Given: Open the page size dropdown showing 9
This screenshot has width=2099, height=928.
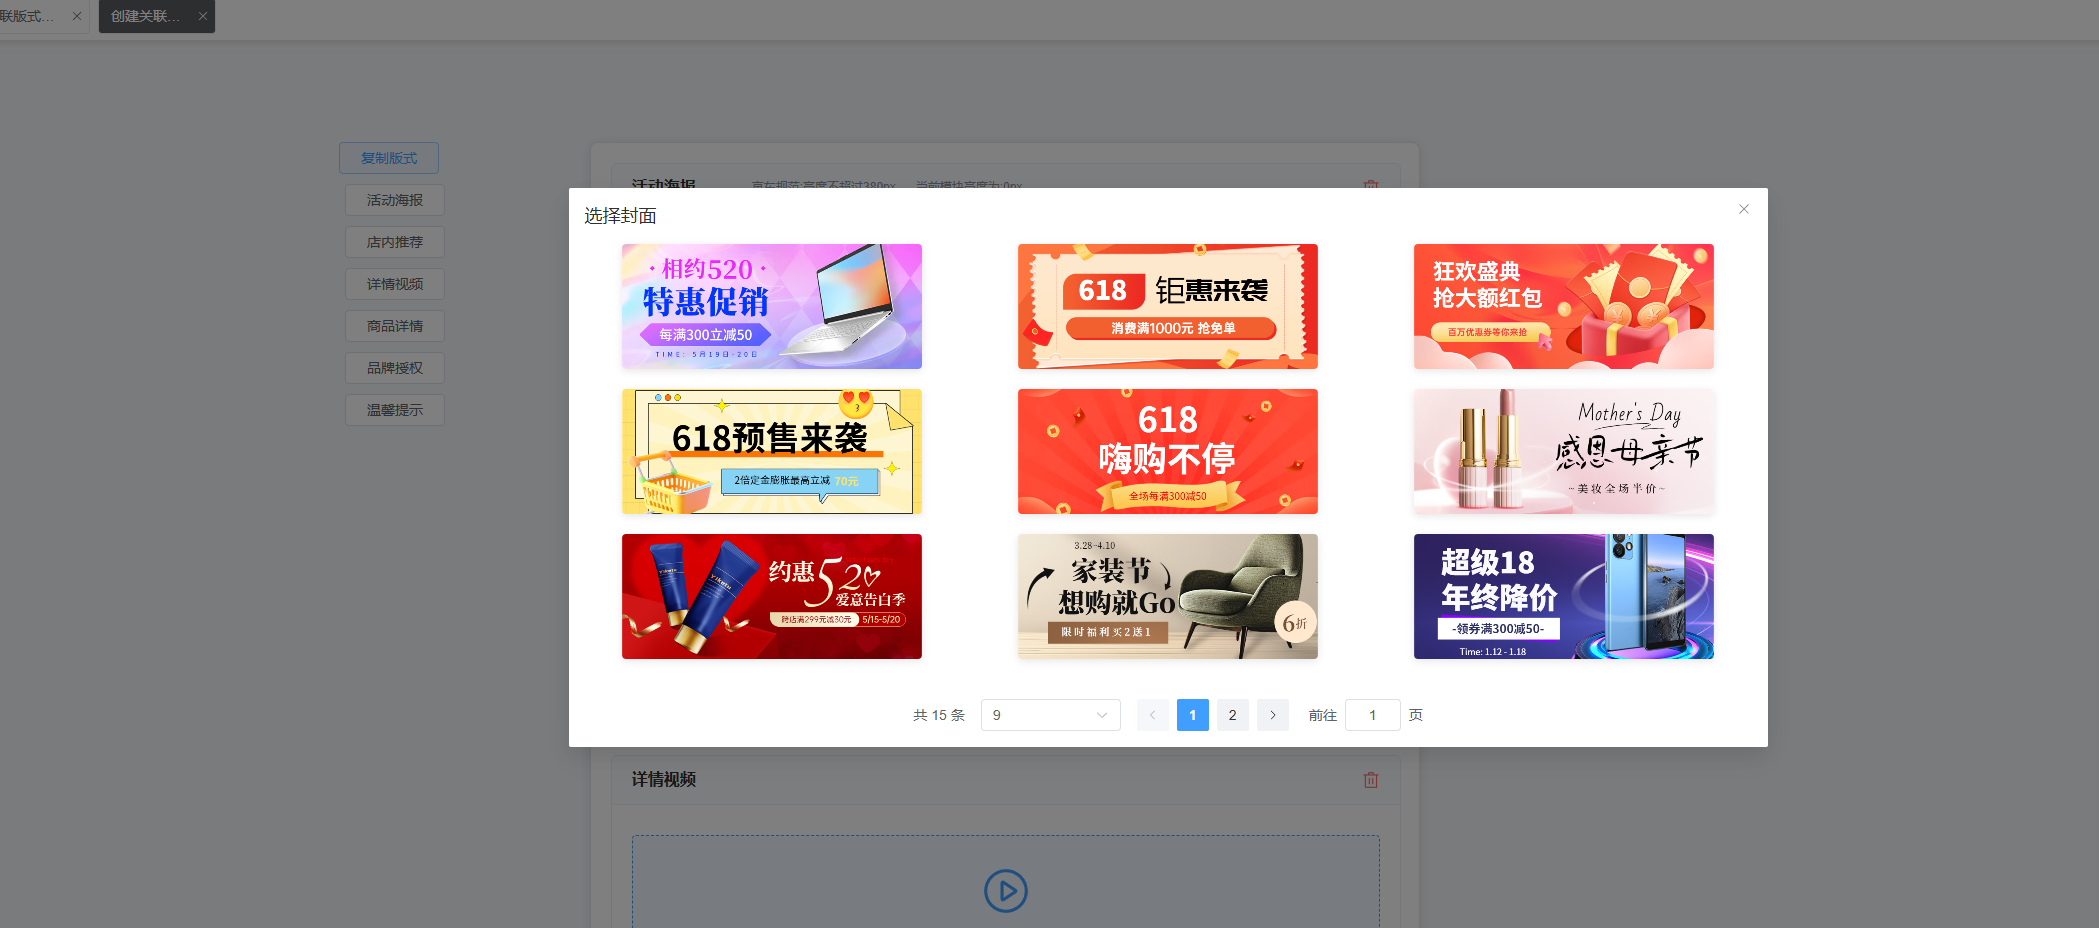Looking at the screenshot, I should [1050, 715].
